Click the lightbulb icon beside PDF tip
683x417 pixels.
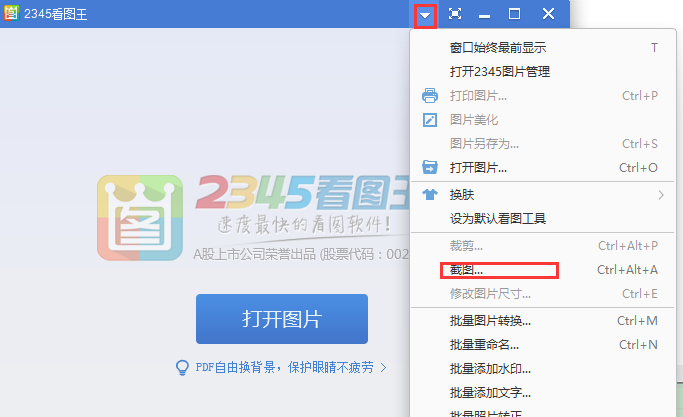[182, 368]
